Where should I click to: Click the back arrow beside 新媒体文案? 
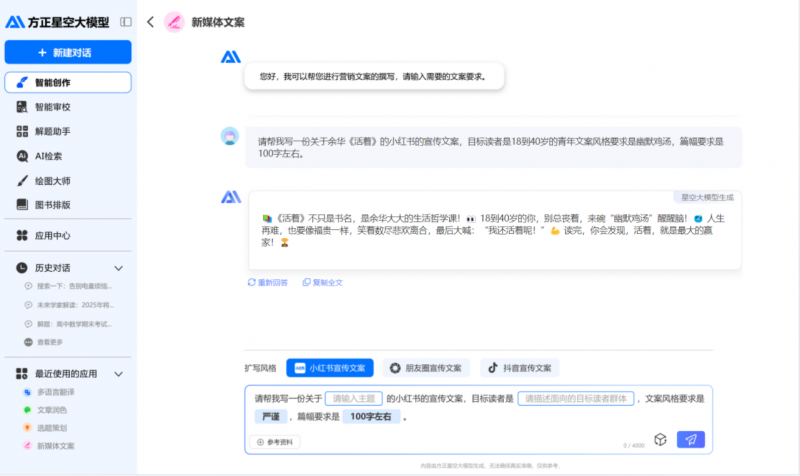(150, 21)
